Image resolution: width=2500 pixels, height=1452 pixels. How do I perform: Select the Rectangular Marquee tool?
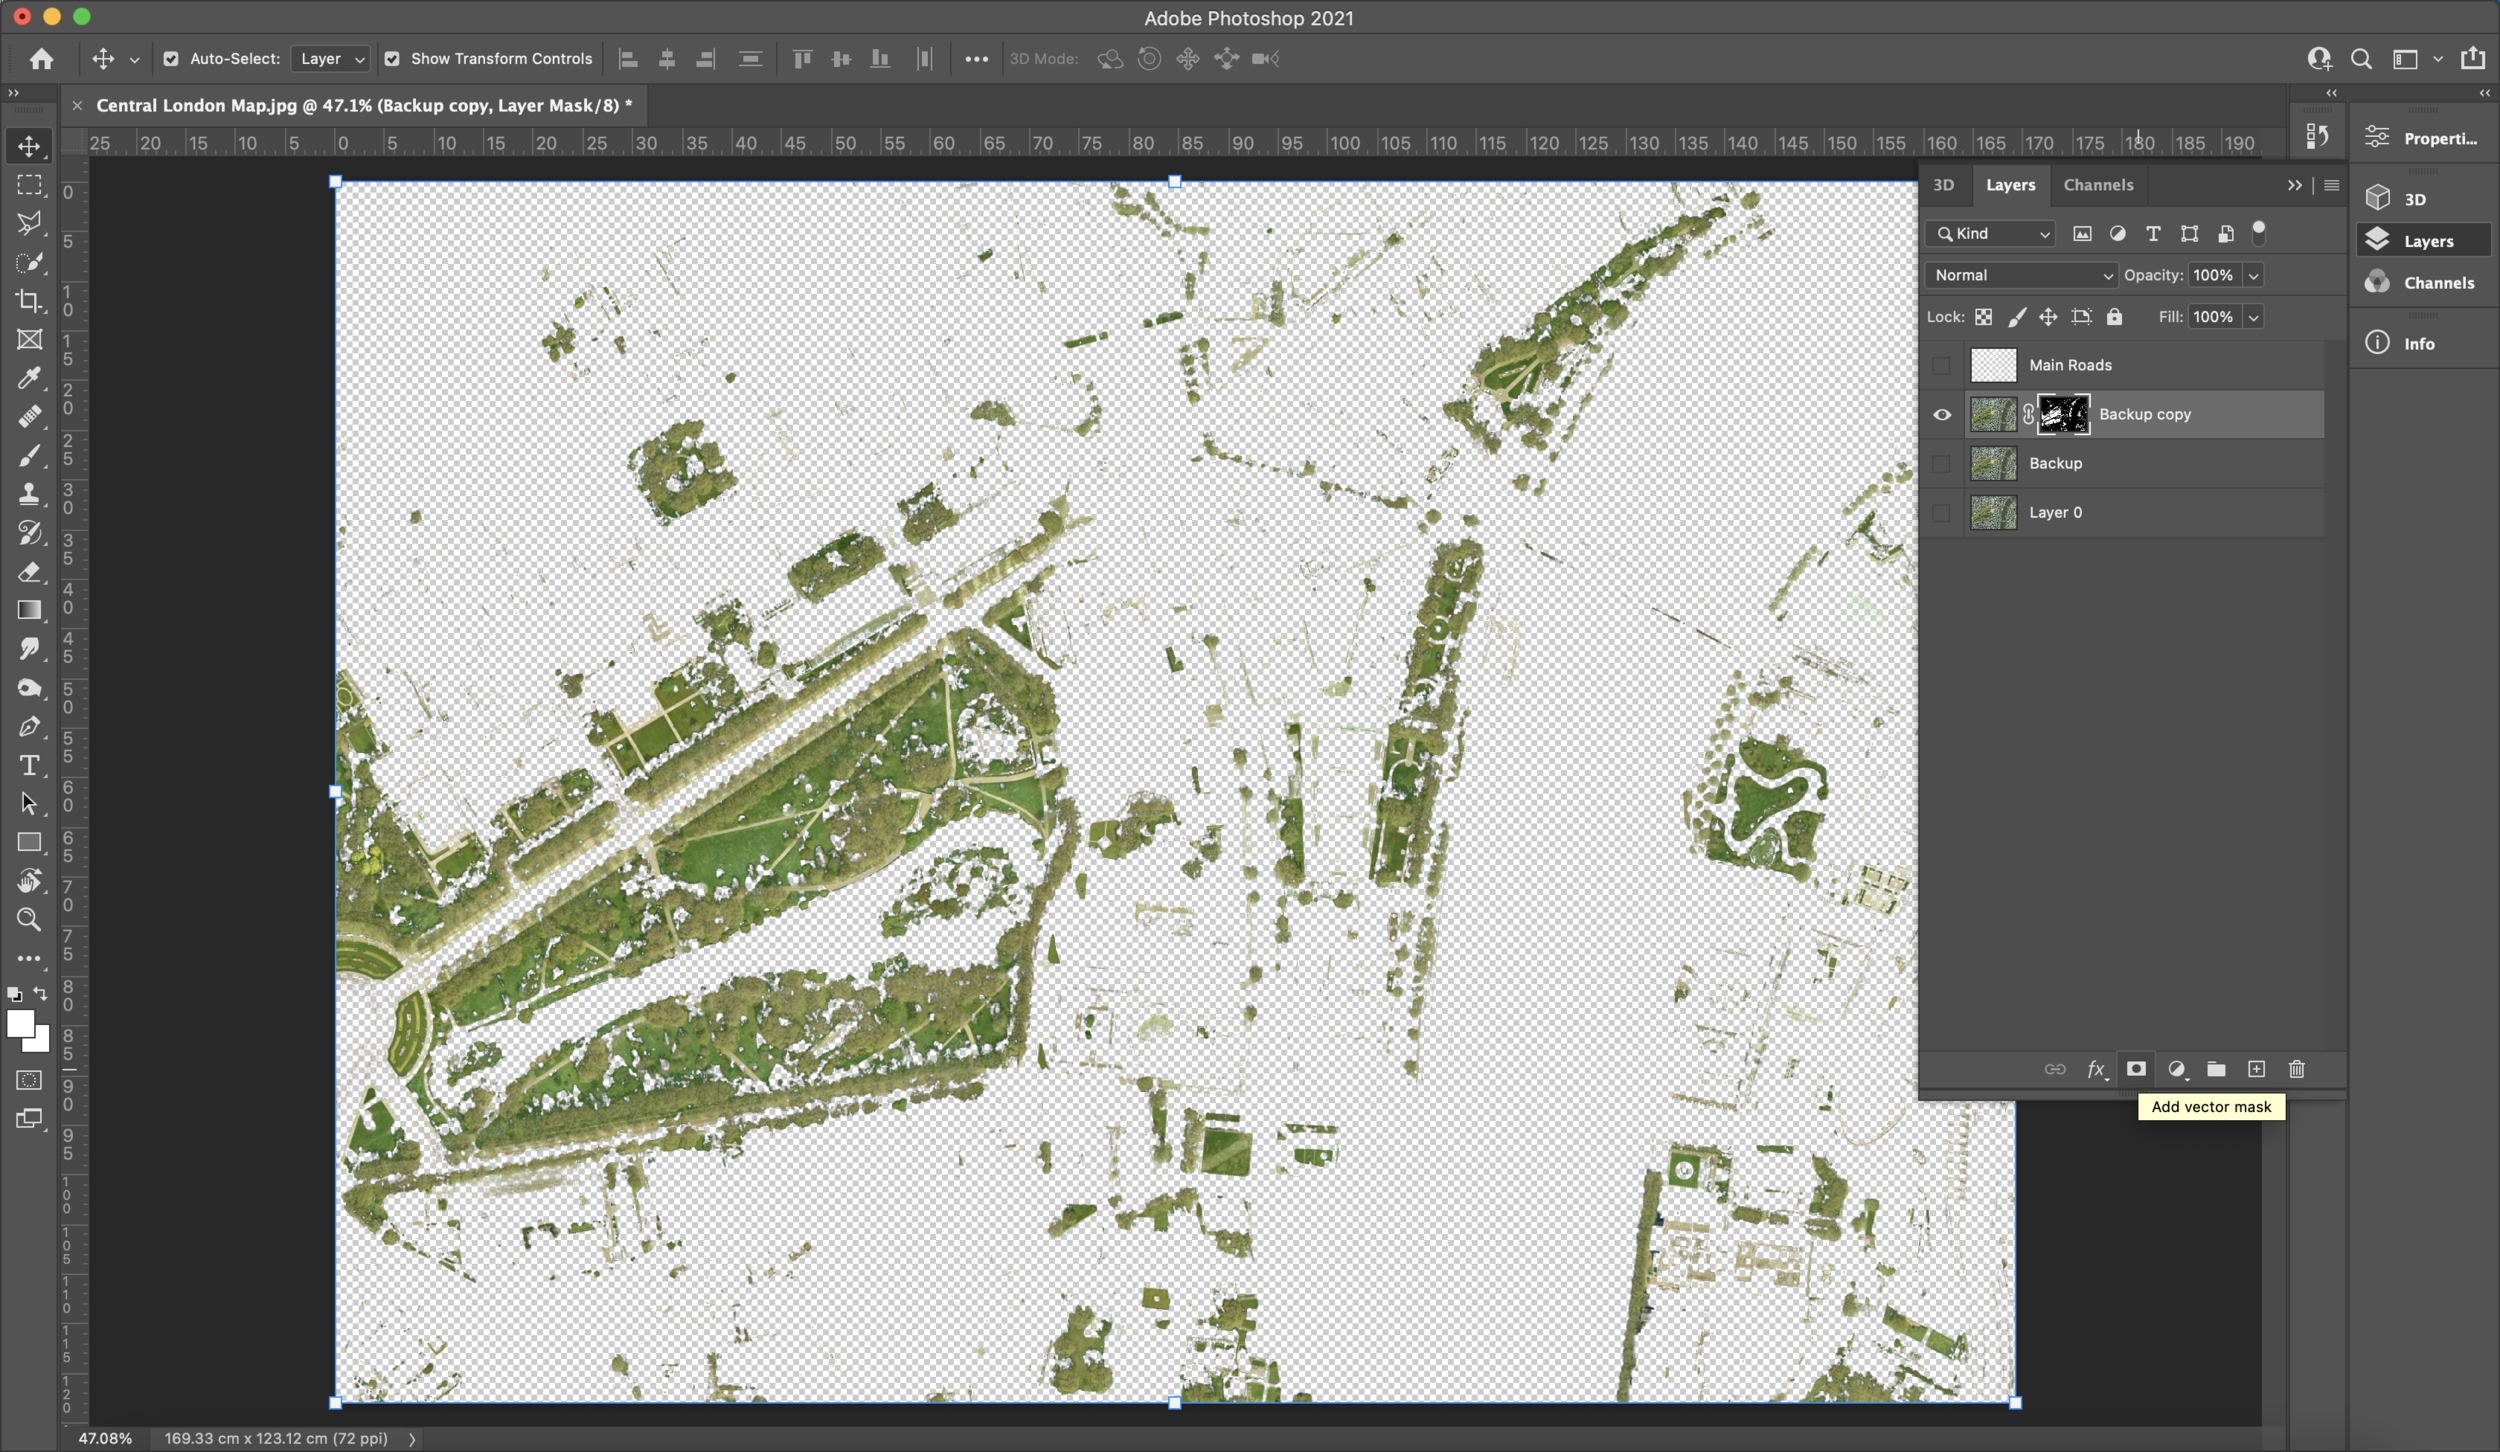pyautogui.click(x=29, y=186)
